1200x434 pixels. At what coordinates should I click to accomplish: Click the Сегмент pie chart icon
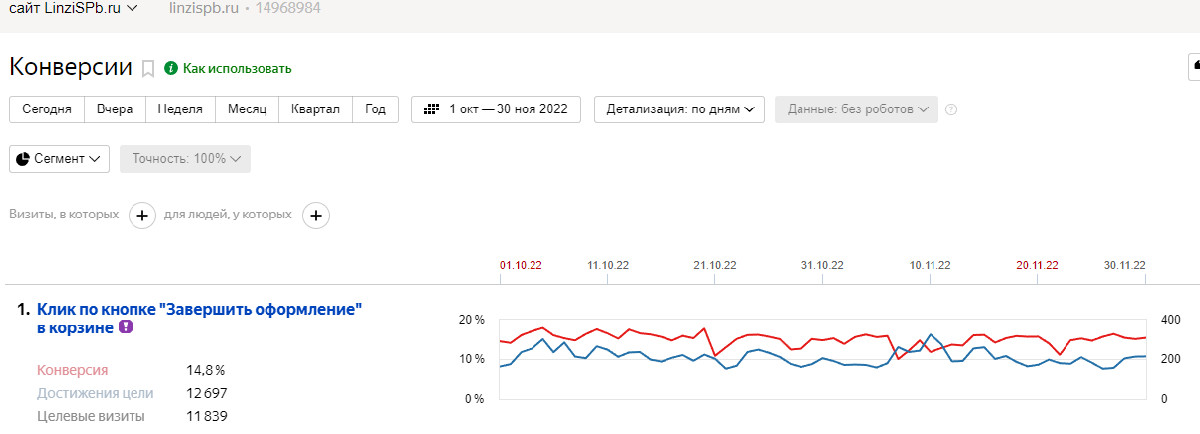pyautogui.click(x=22, y=158)
